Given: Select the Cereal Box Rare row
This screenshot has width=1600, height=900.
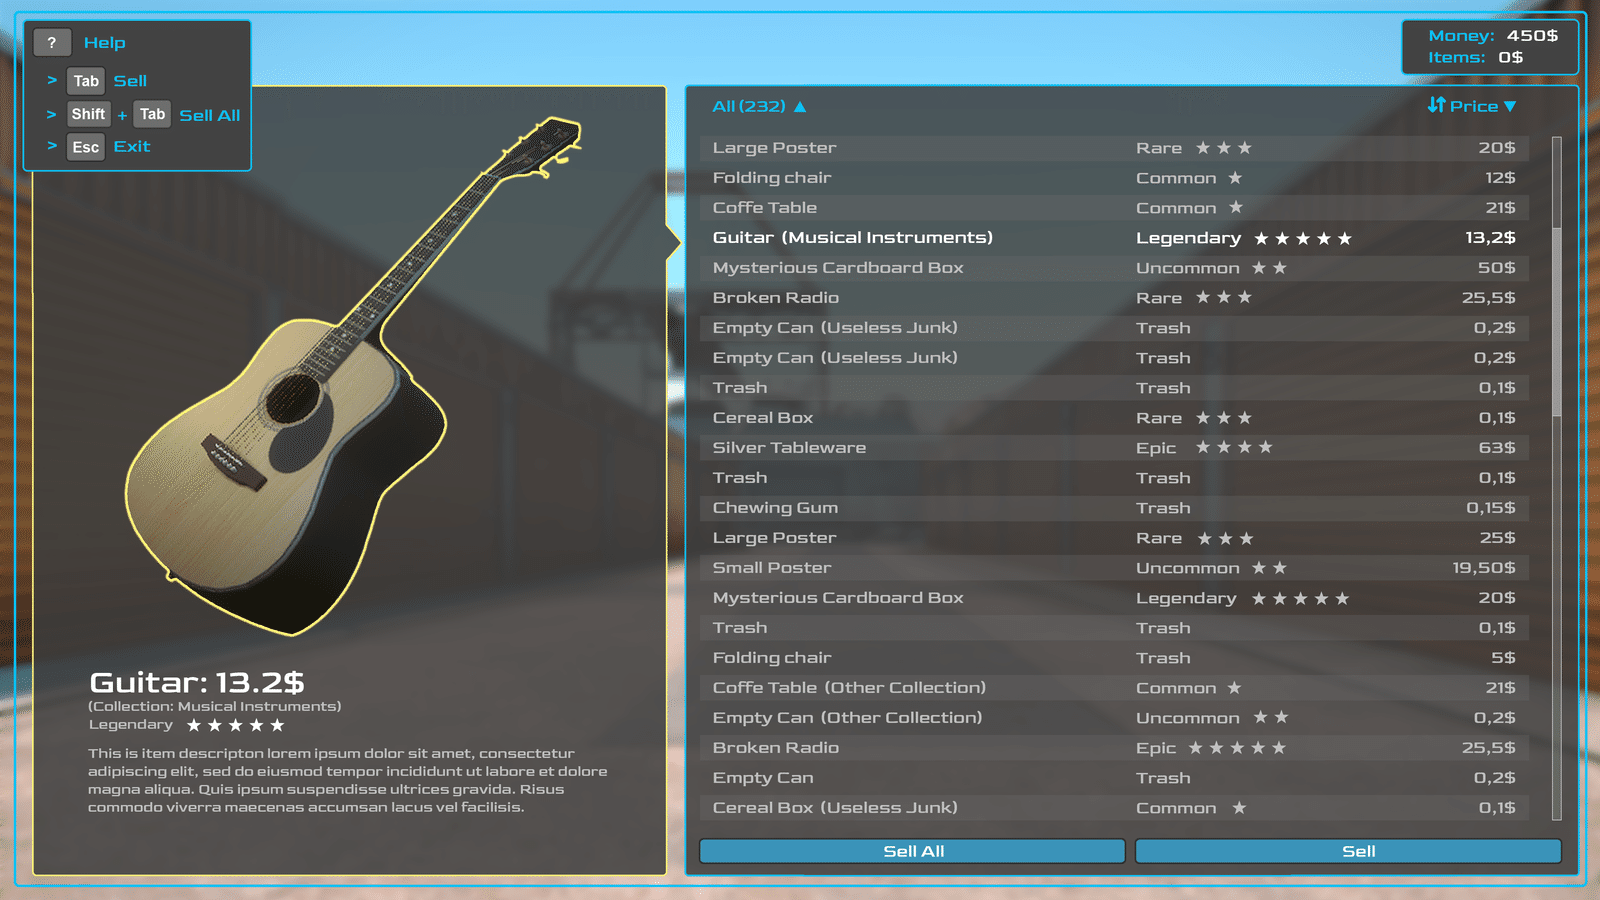Looking at the screenshot, I should [x=1114, y=417].
